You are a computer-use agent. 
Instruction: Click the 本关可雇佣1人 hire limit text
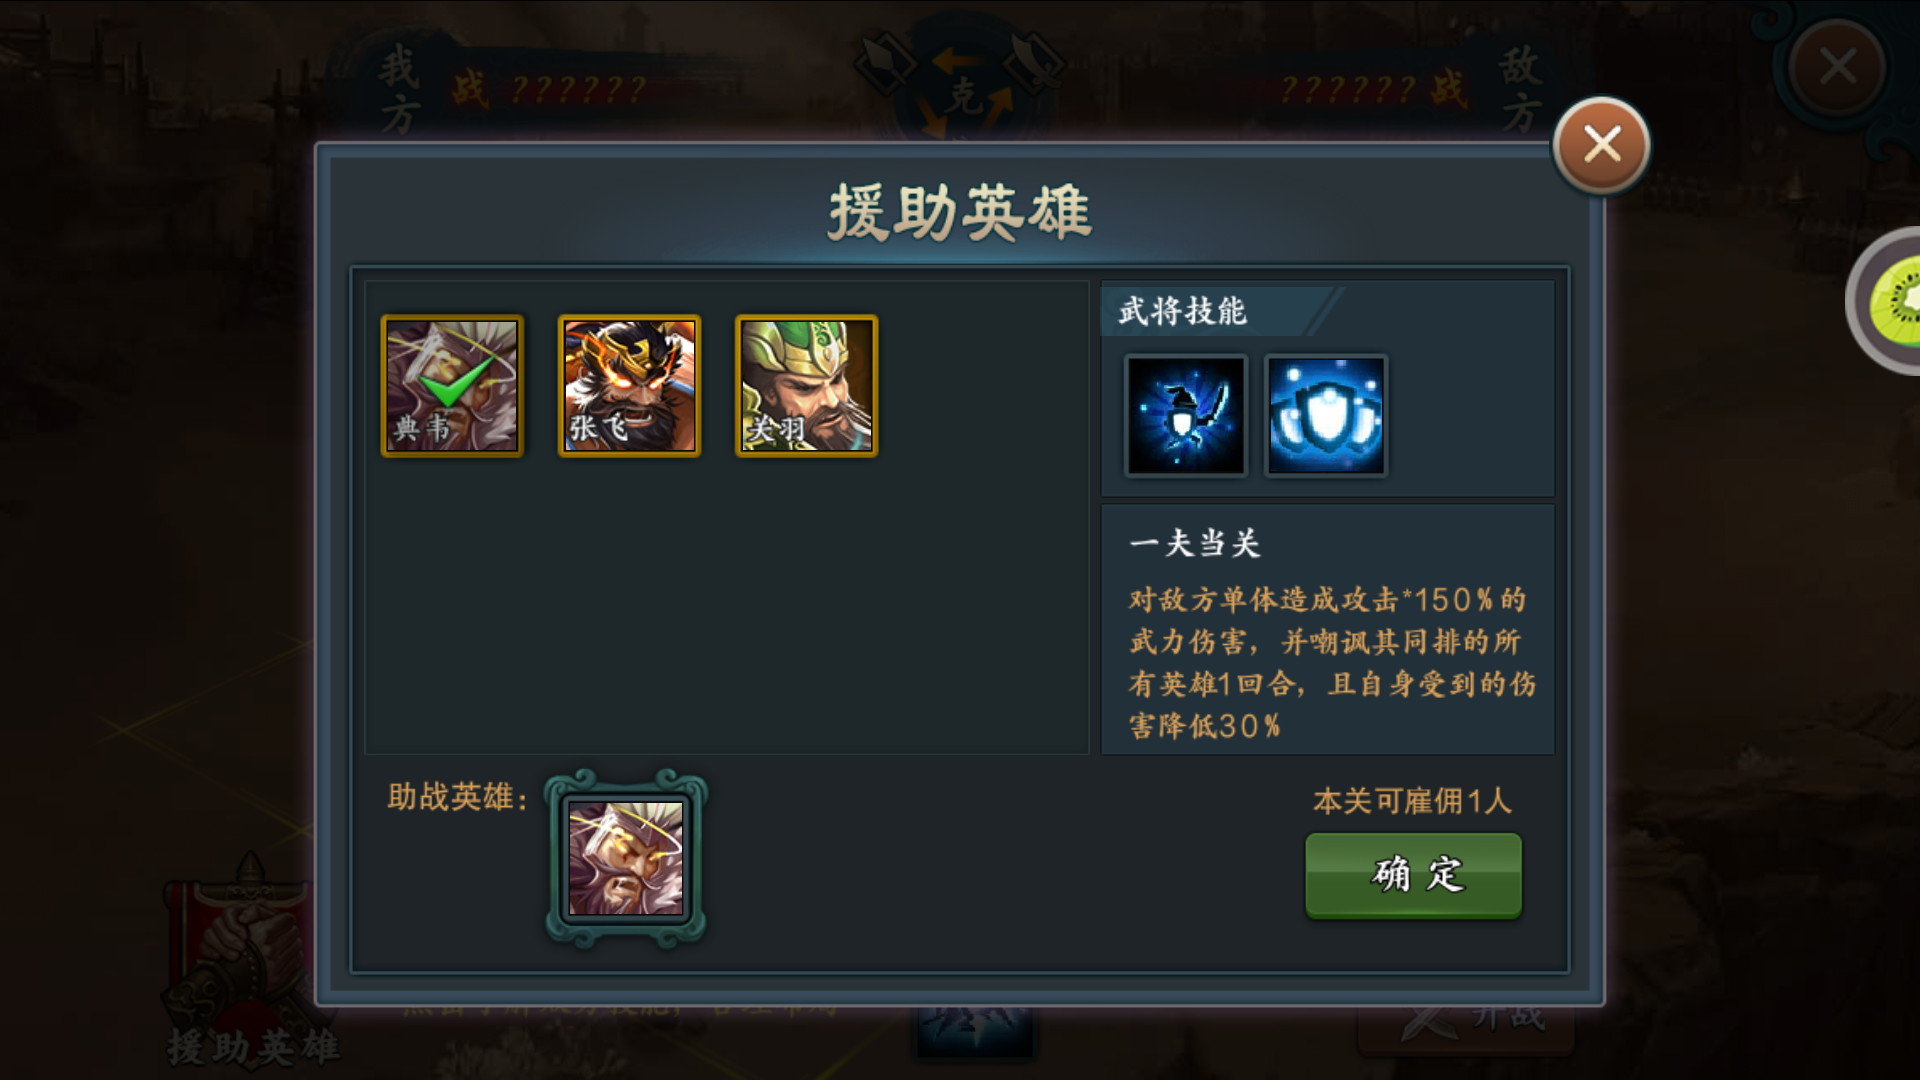click(1412, 800)
